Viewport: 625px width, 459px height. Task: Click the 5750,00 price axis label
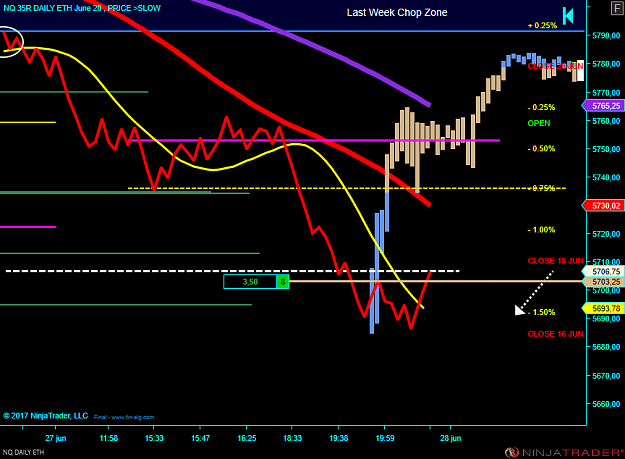pos(606,149)
